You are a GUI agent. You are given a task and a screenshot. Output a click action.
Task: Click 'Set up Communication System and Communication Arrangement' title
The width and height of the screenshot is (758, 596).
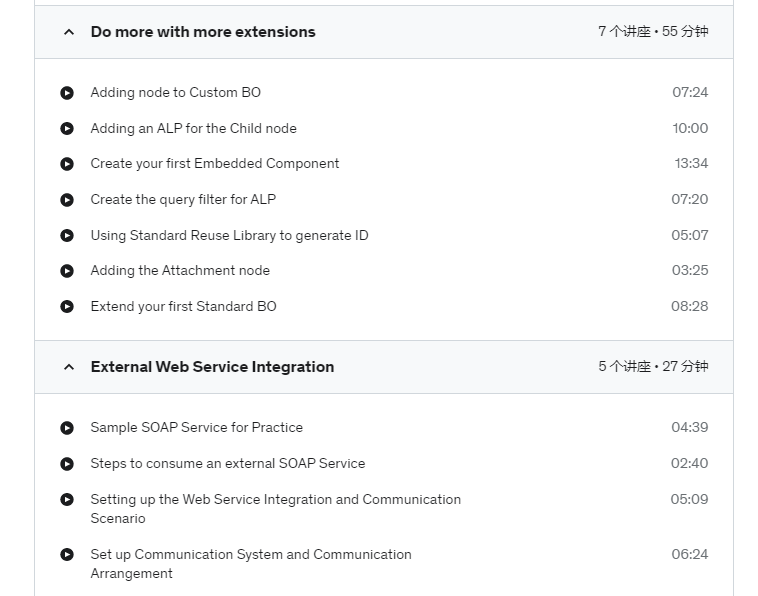click(251, 564)
